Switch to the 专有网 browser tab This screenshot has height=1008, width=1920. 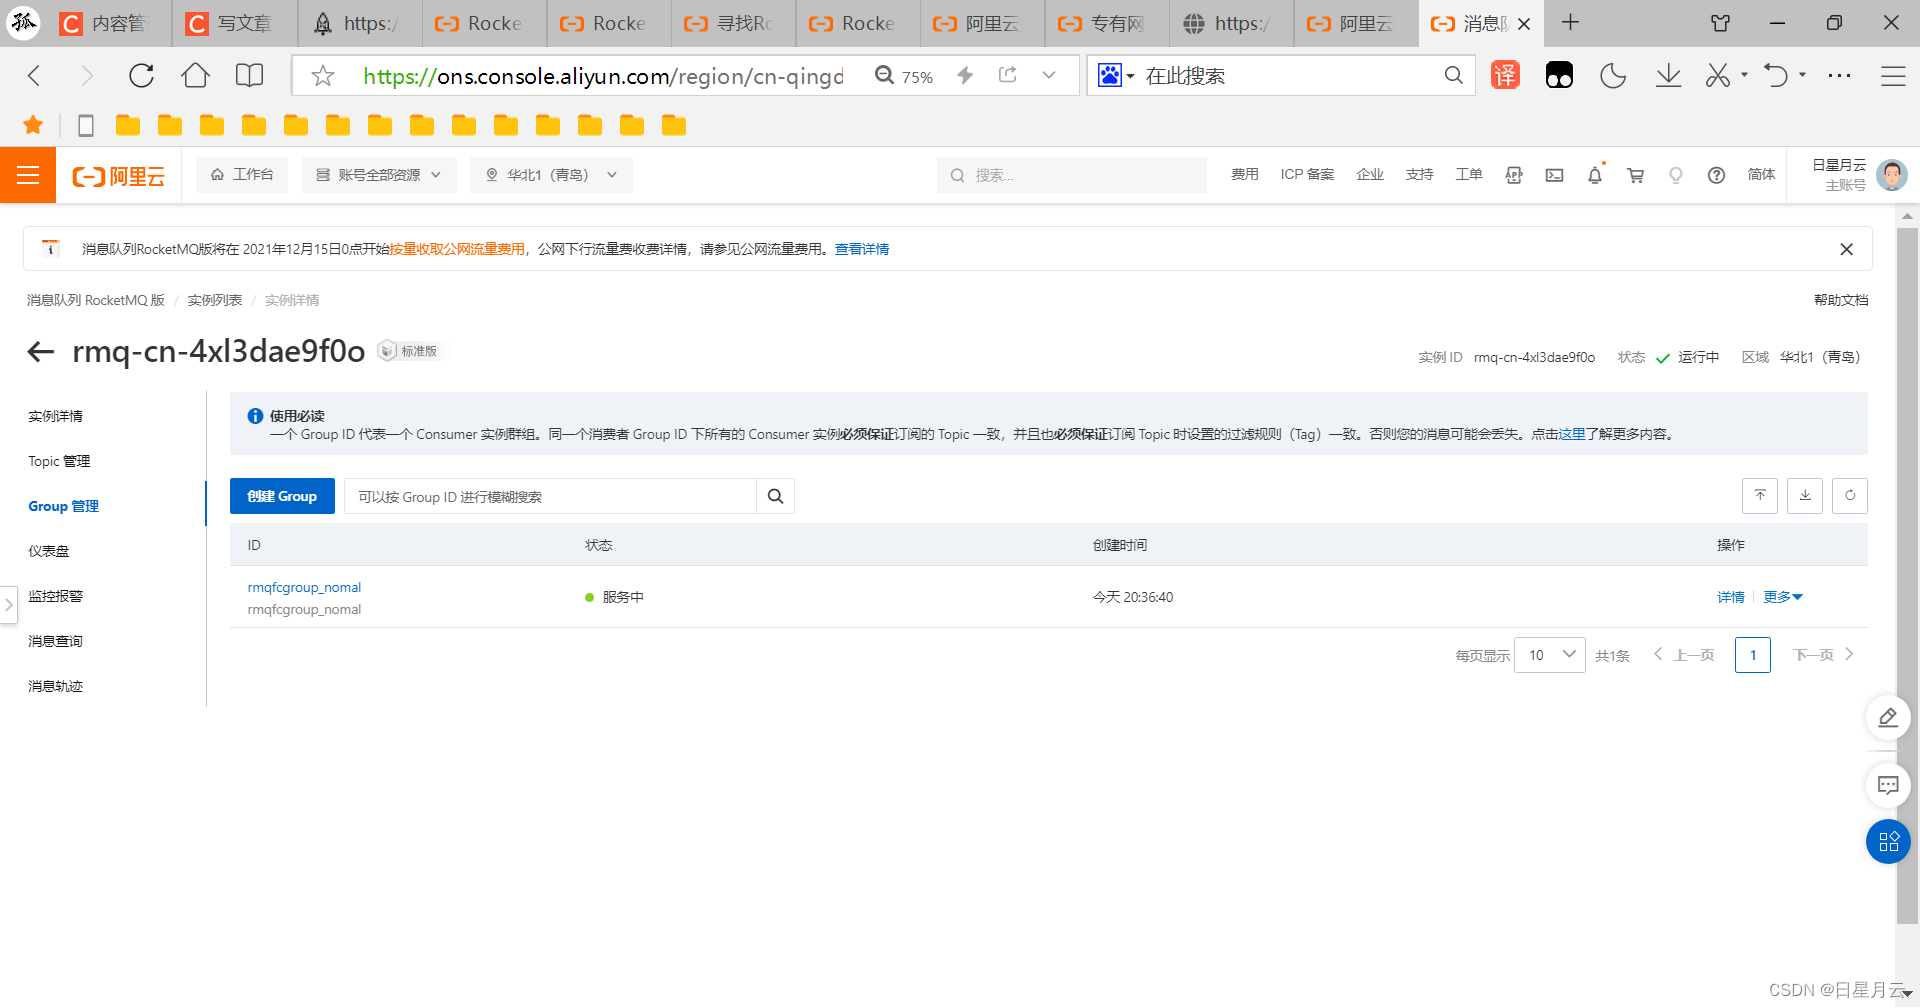tap(1106, 23)
